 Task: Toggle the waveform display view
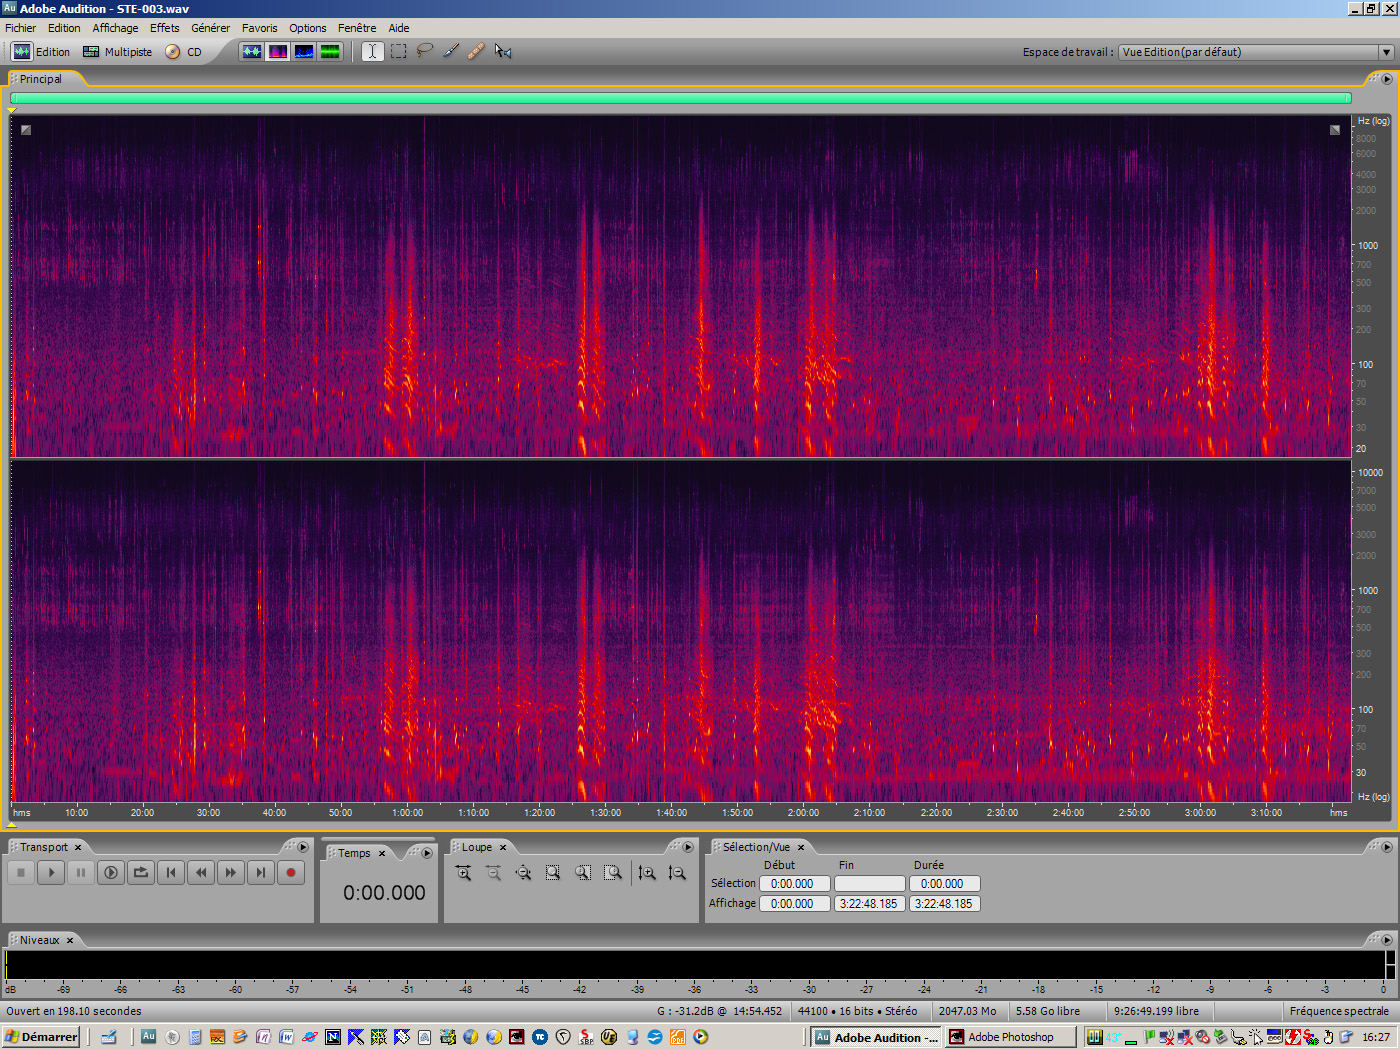252,51
